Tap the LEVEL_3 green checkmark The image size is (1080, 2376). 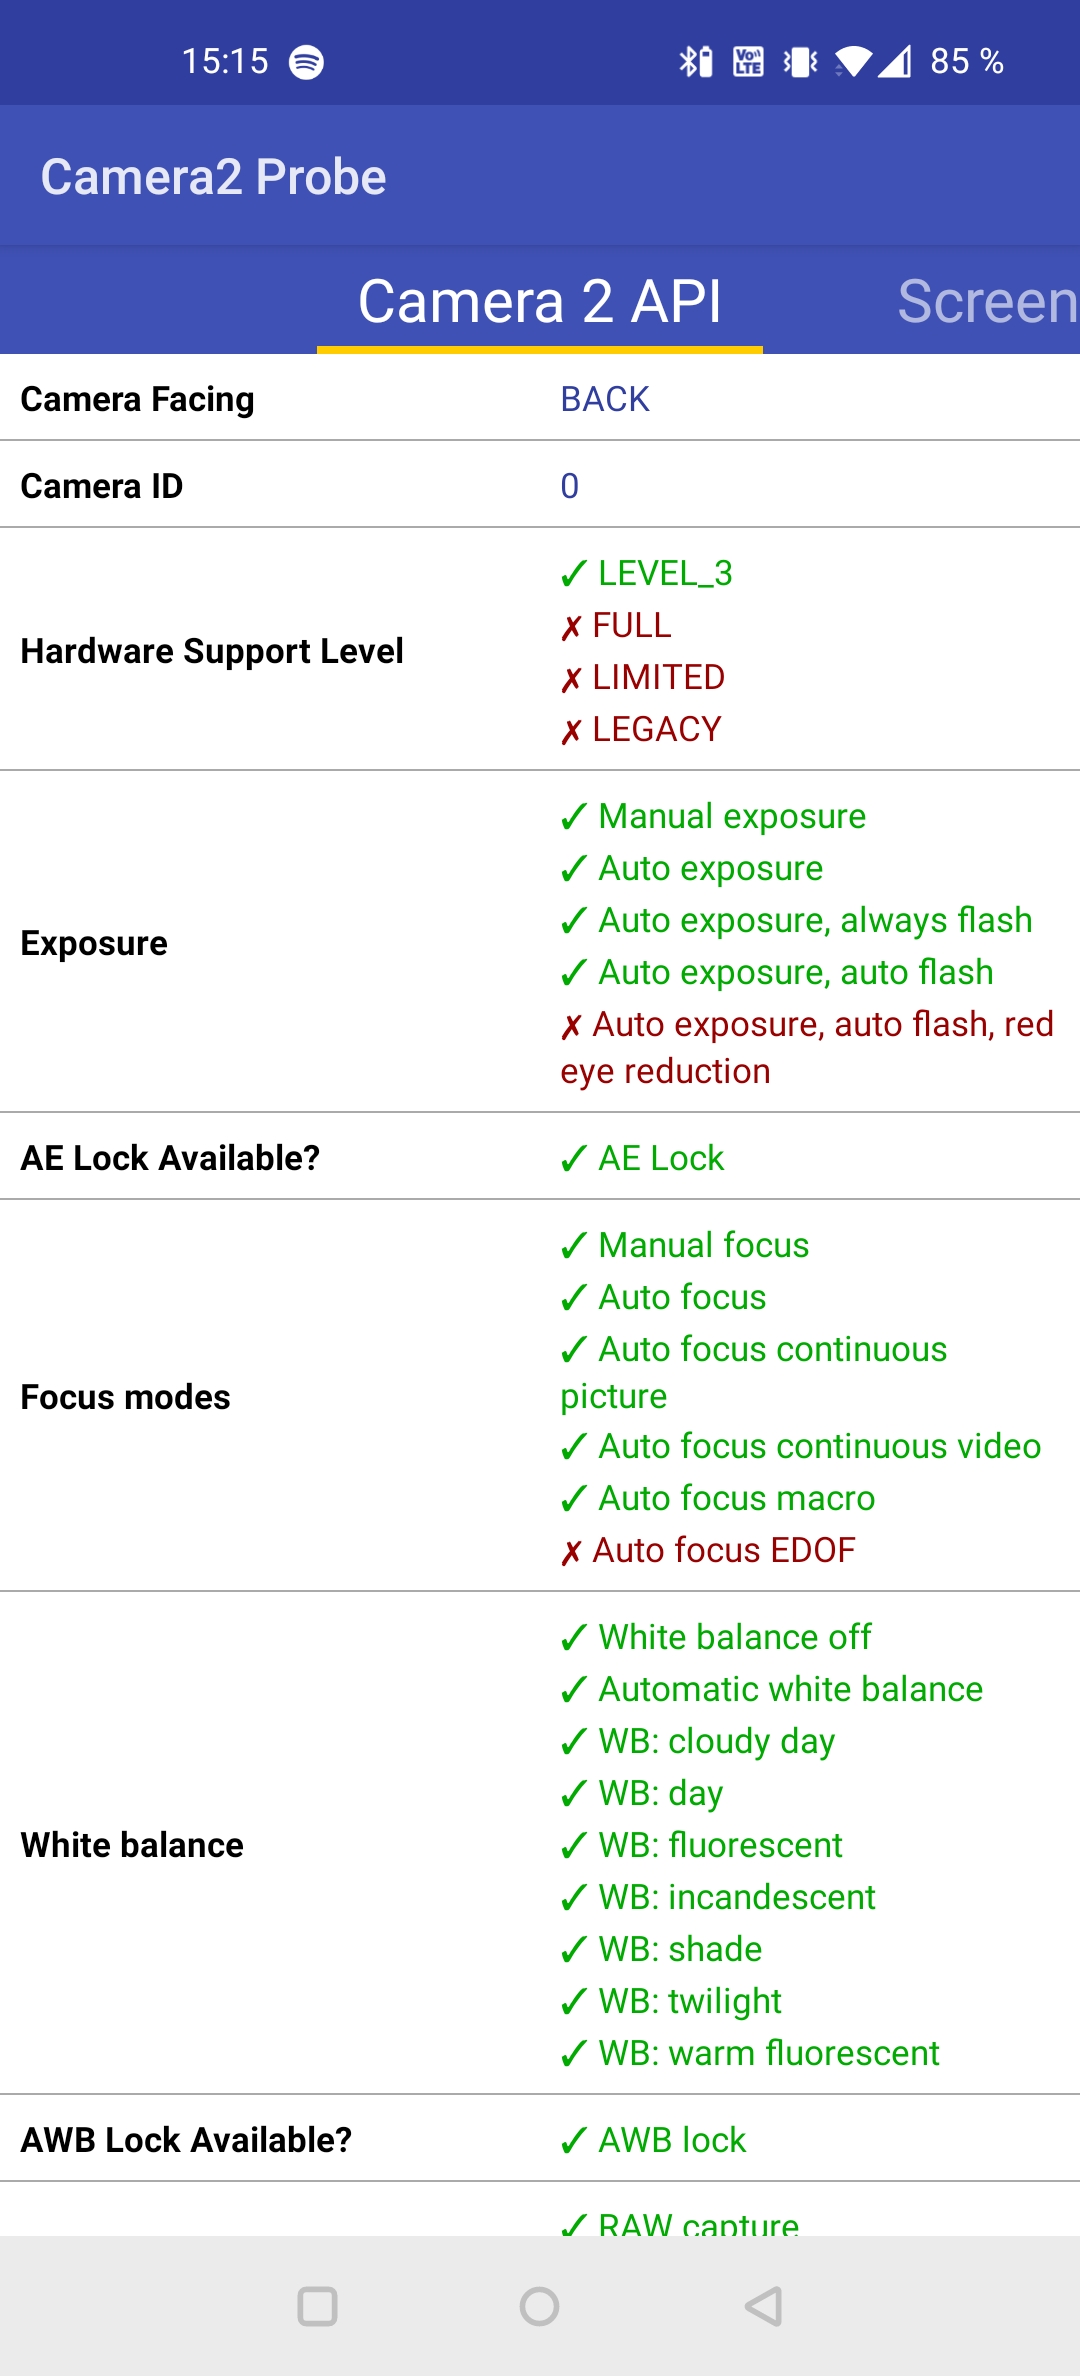[574, 574]
